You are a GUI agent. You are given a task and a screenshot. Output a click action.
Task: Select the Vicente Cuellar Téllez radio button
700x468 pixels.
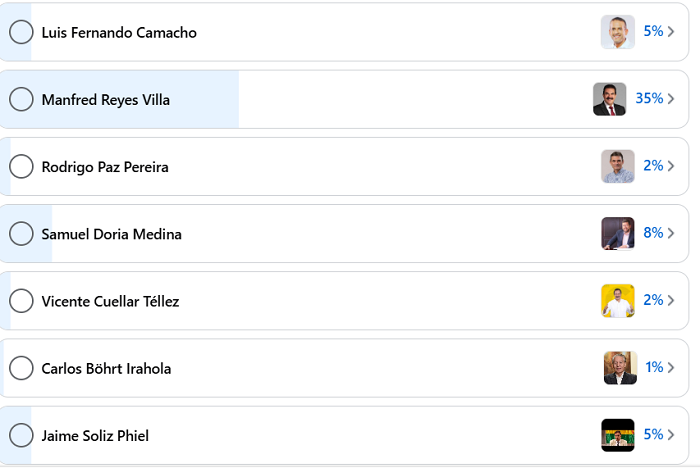coord(21,301)
